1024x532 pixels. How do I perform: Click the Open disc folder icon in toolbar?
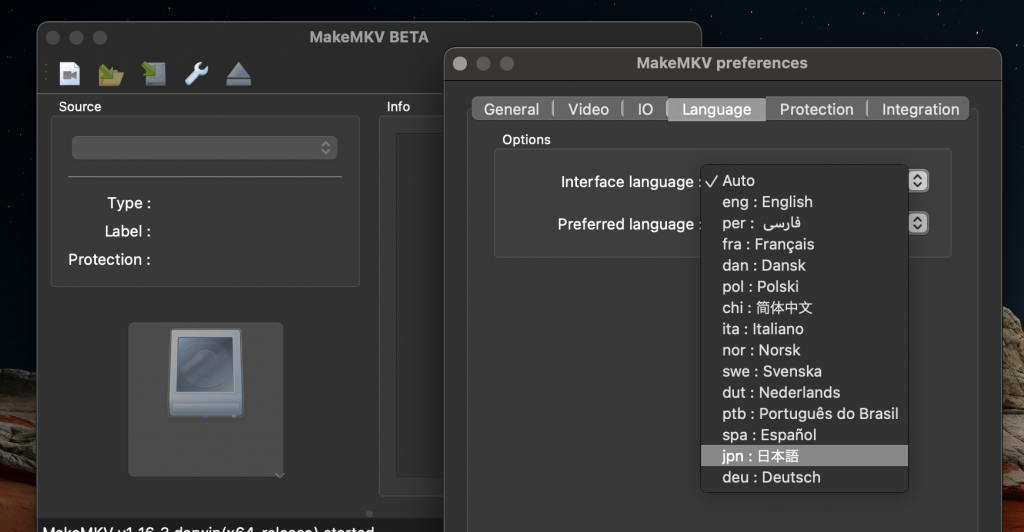(111, 74)
